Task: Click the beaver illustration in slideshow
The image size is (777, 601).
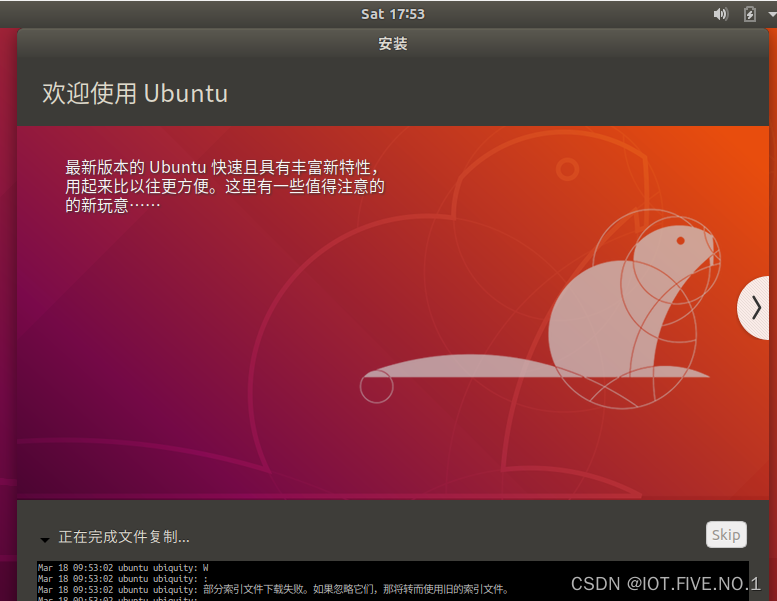Action: pos(540,310)
